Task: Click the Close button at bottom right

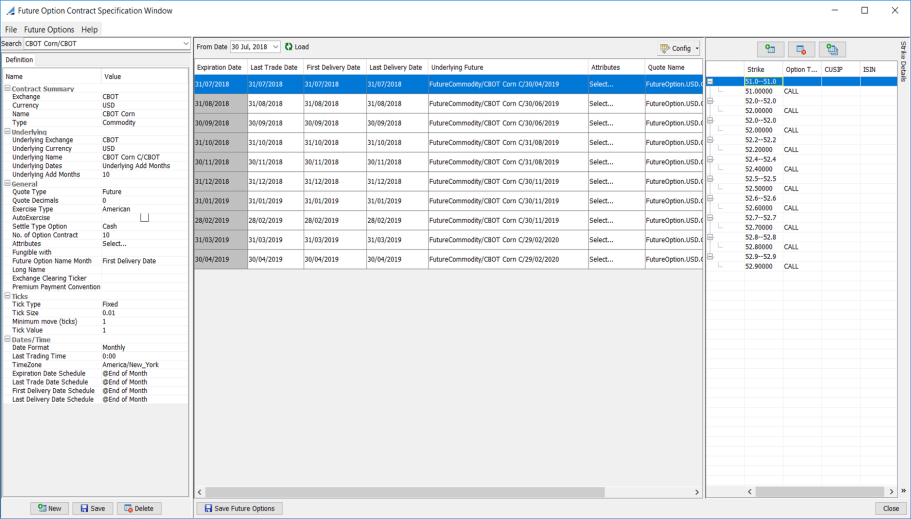Action: point(891,508)
